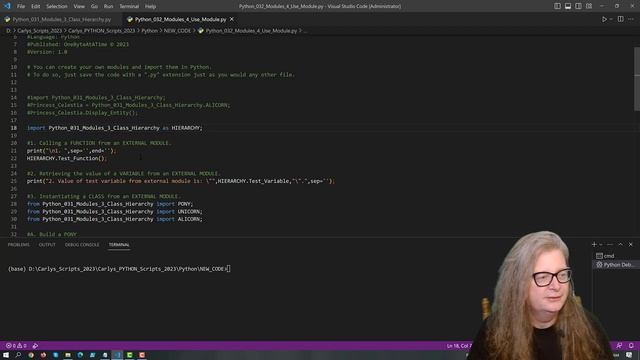The width and height of the screenshot is (640, 360).
Task: Close the terminal panel
Action: pos(631,244)
